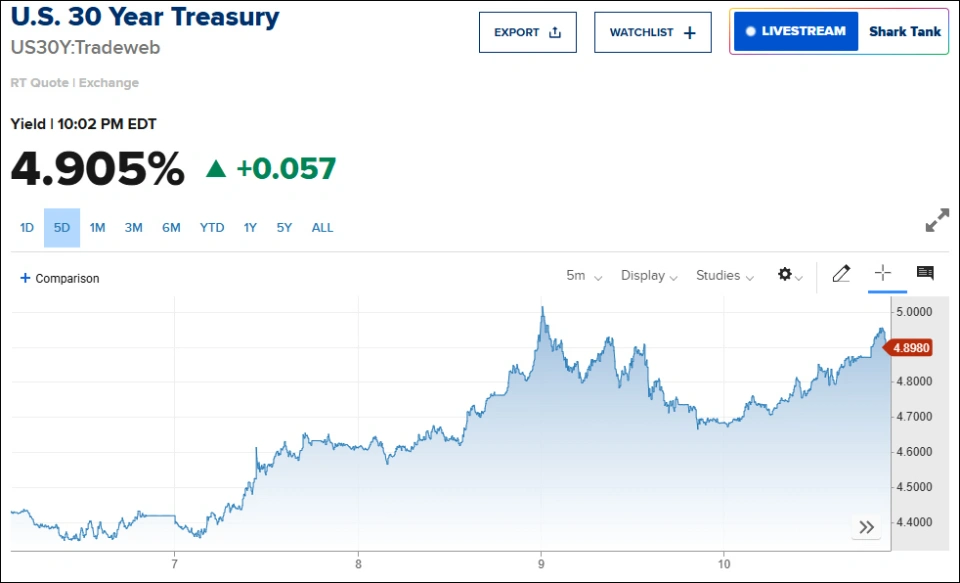
Task: Open chart settings gear
Action: click(790, 275)
